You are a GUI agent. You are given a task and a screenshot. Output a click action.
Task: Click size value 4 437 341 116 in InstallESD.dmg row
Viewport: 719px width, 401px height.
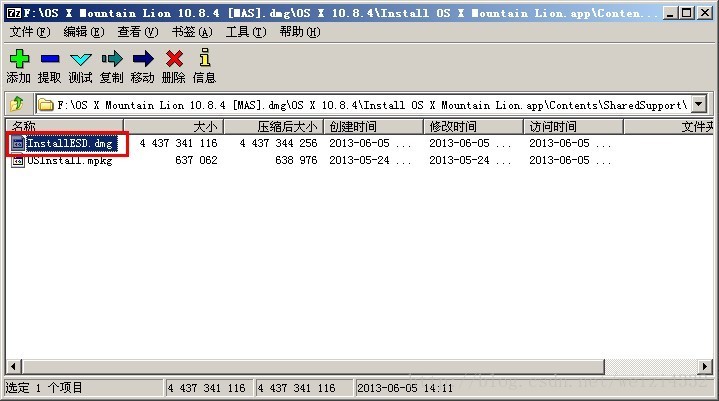178,143
